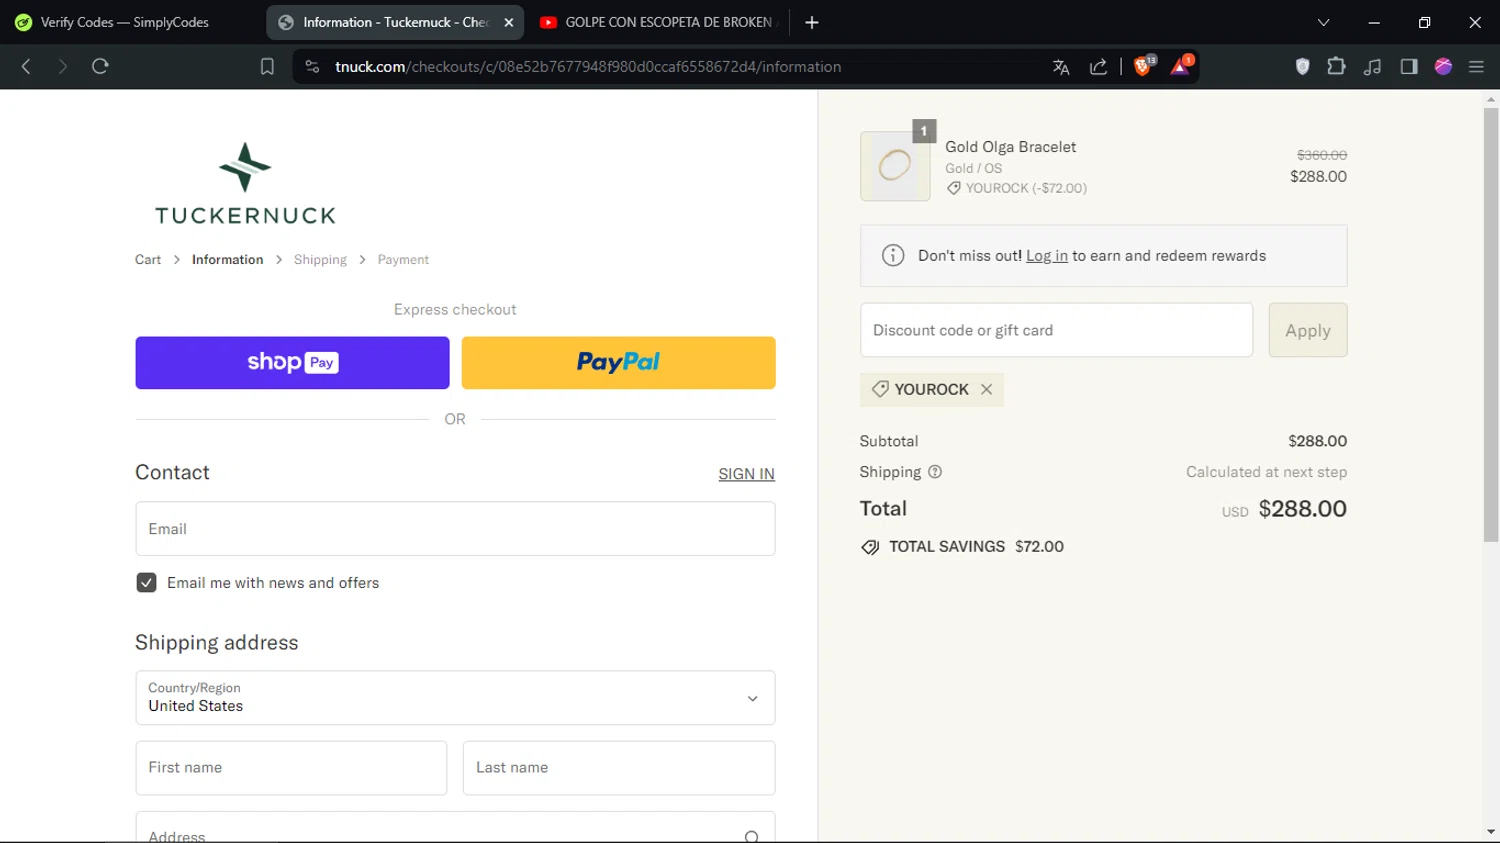Select the Information breadcrumb
The height and width of the screenshot is (843, 1500).
tap(228, 260)
